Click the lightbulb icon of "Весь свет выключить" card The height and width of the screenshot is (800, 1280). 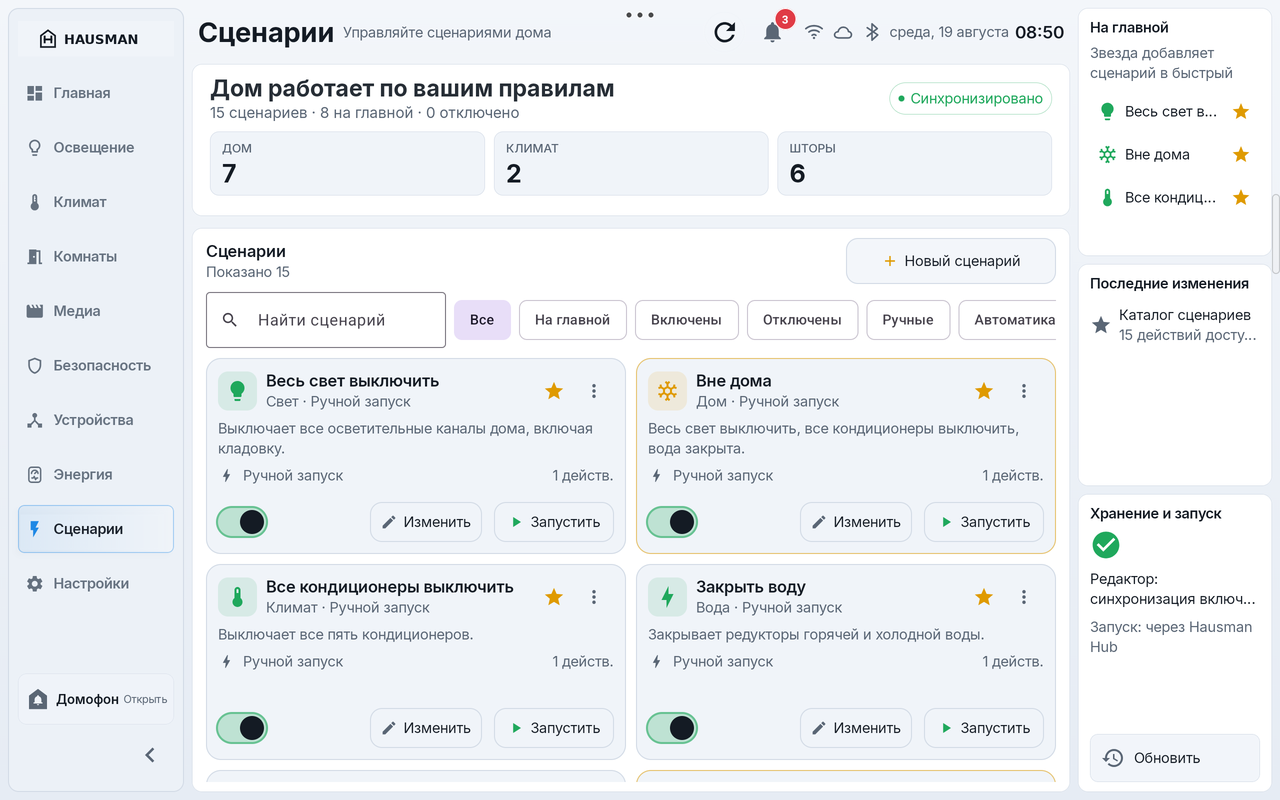coord(237,391)
